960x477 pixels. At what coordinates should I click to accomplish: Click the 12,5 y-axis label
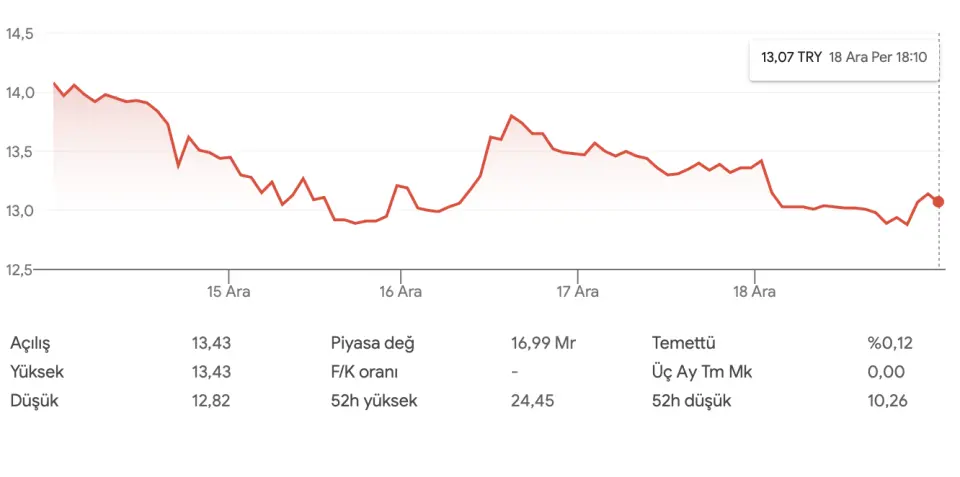(20, 270)
